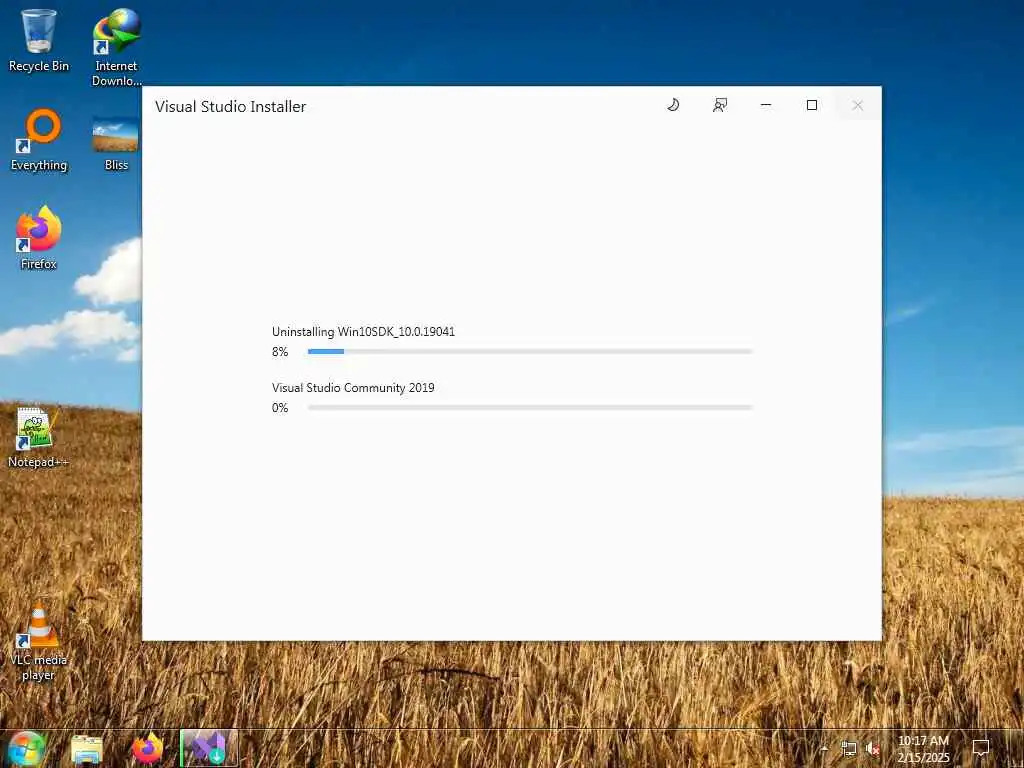Open the taskbar clock and date
This screenshot has width=1024, height=768.
923,749
